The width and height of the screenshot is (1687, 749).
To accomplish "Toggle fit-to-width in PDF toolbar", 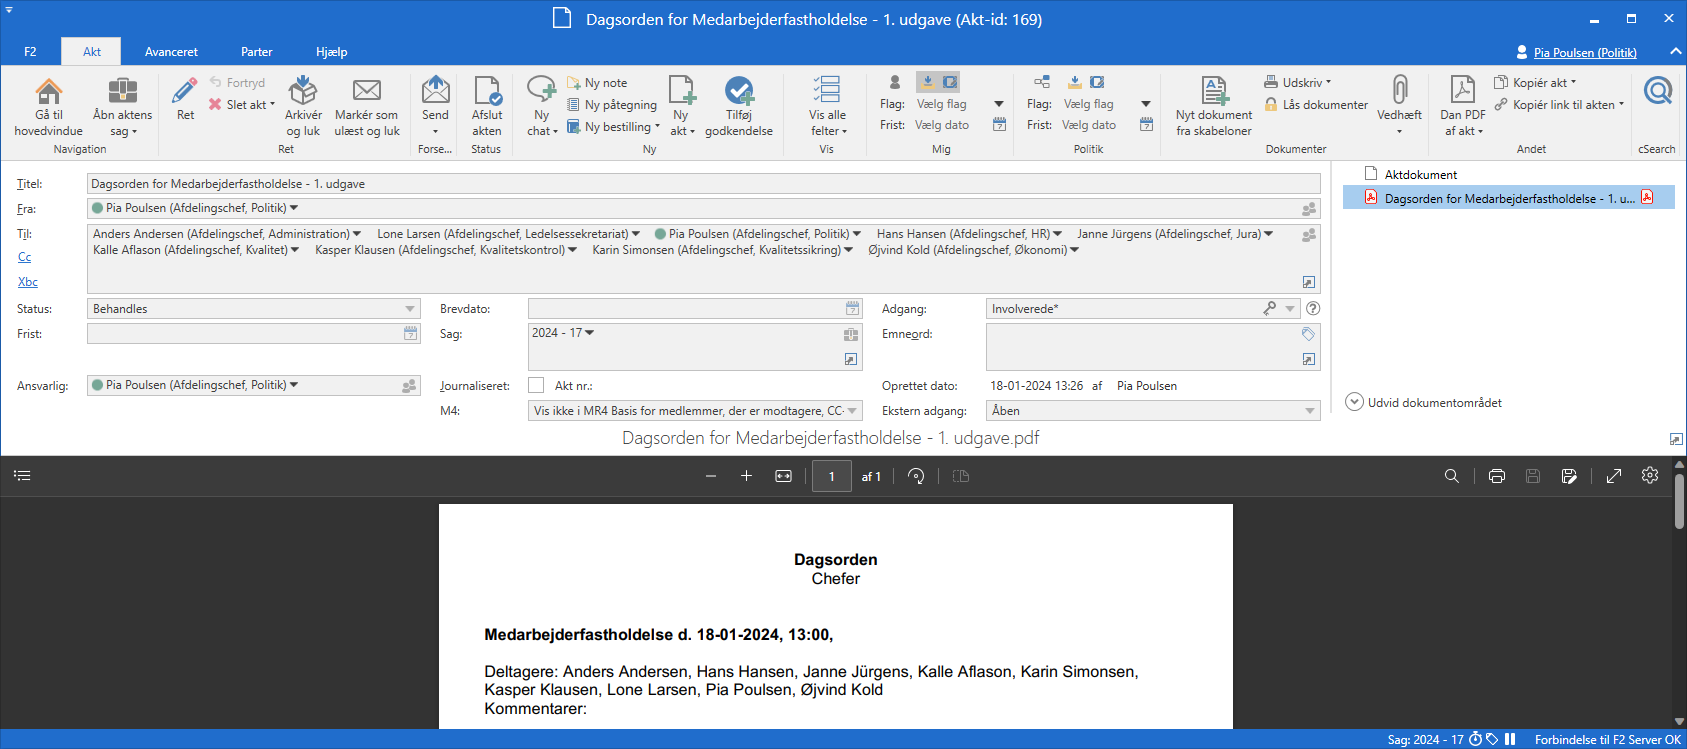I will coord(783,476).
